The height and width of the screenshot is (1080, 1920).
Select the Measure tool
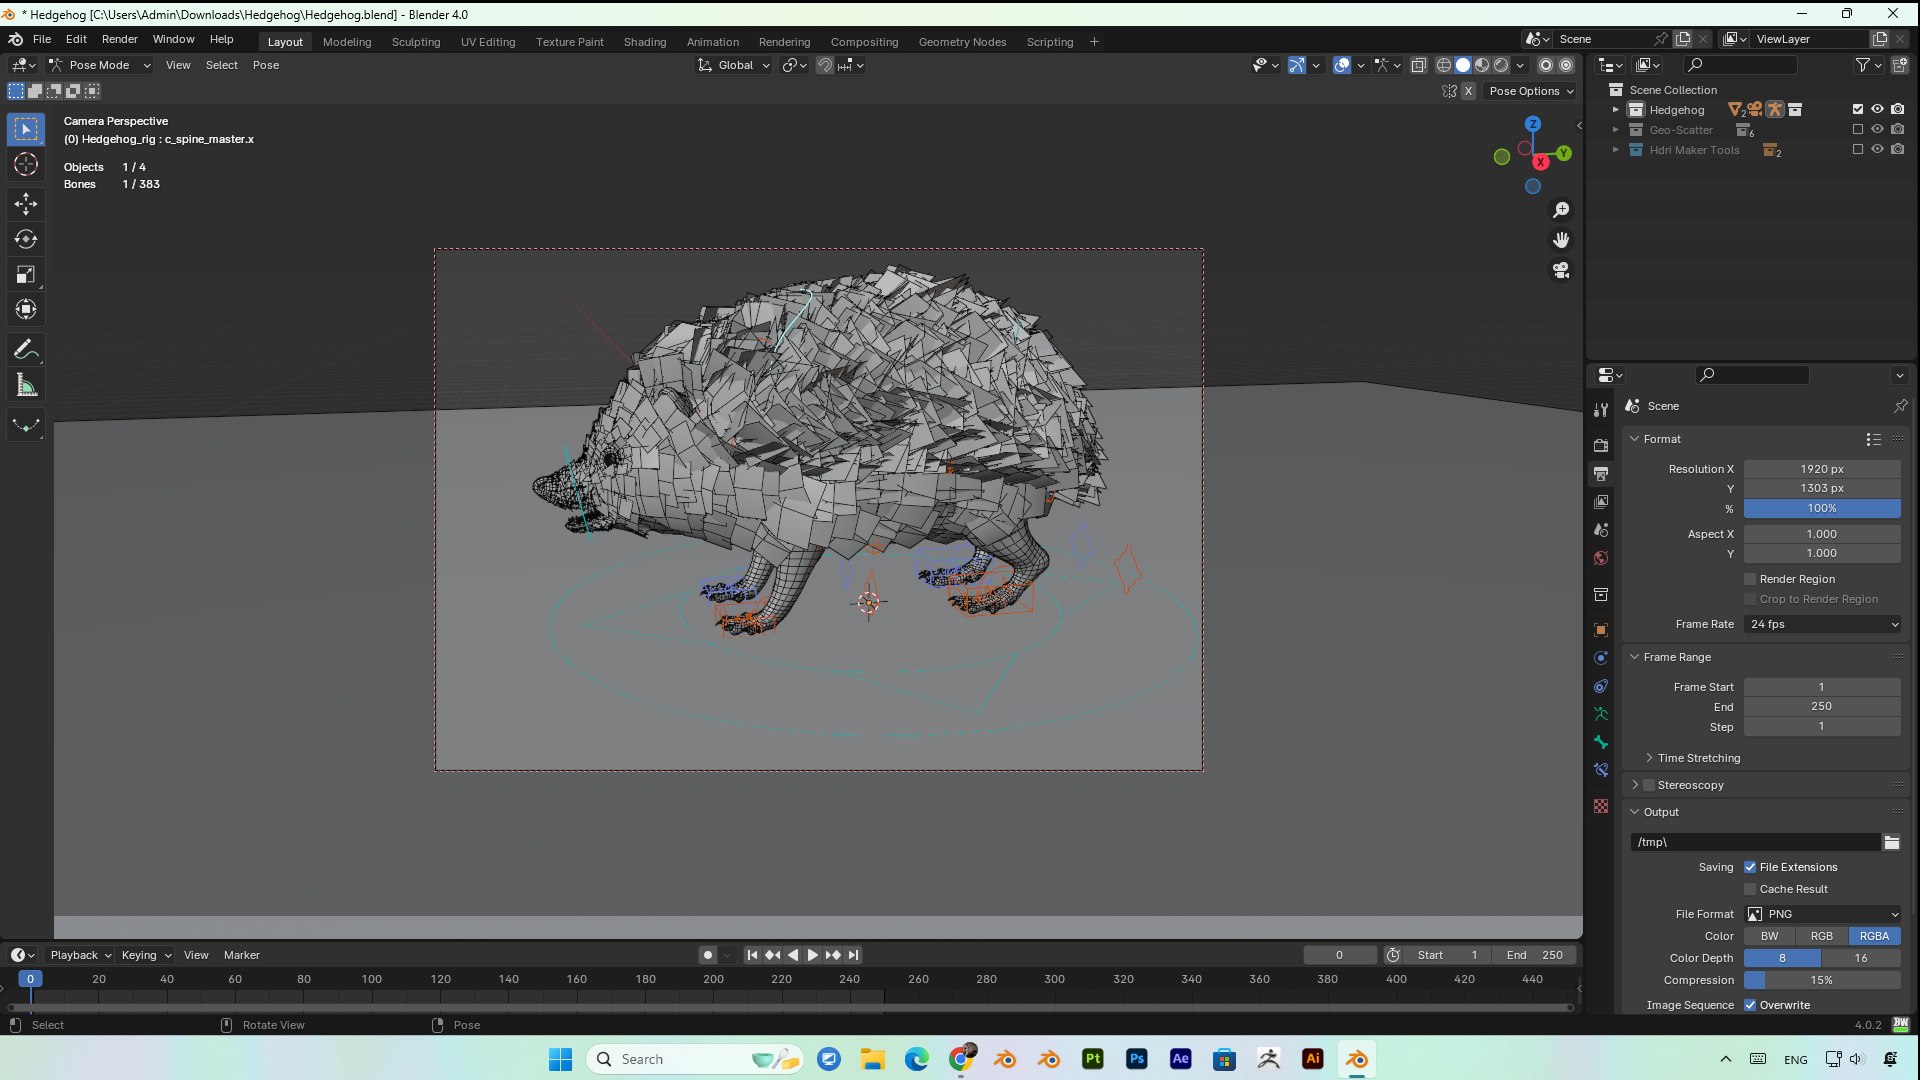pos(26,385)
